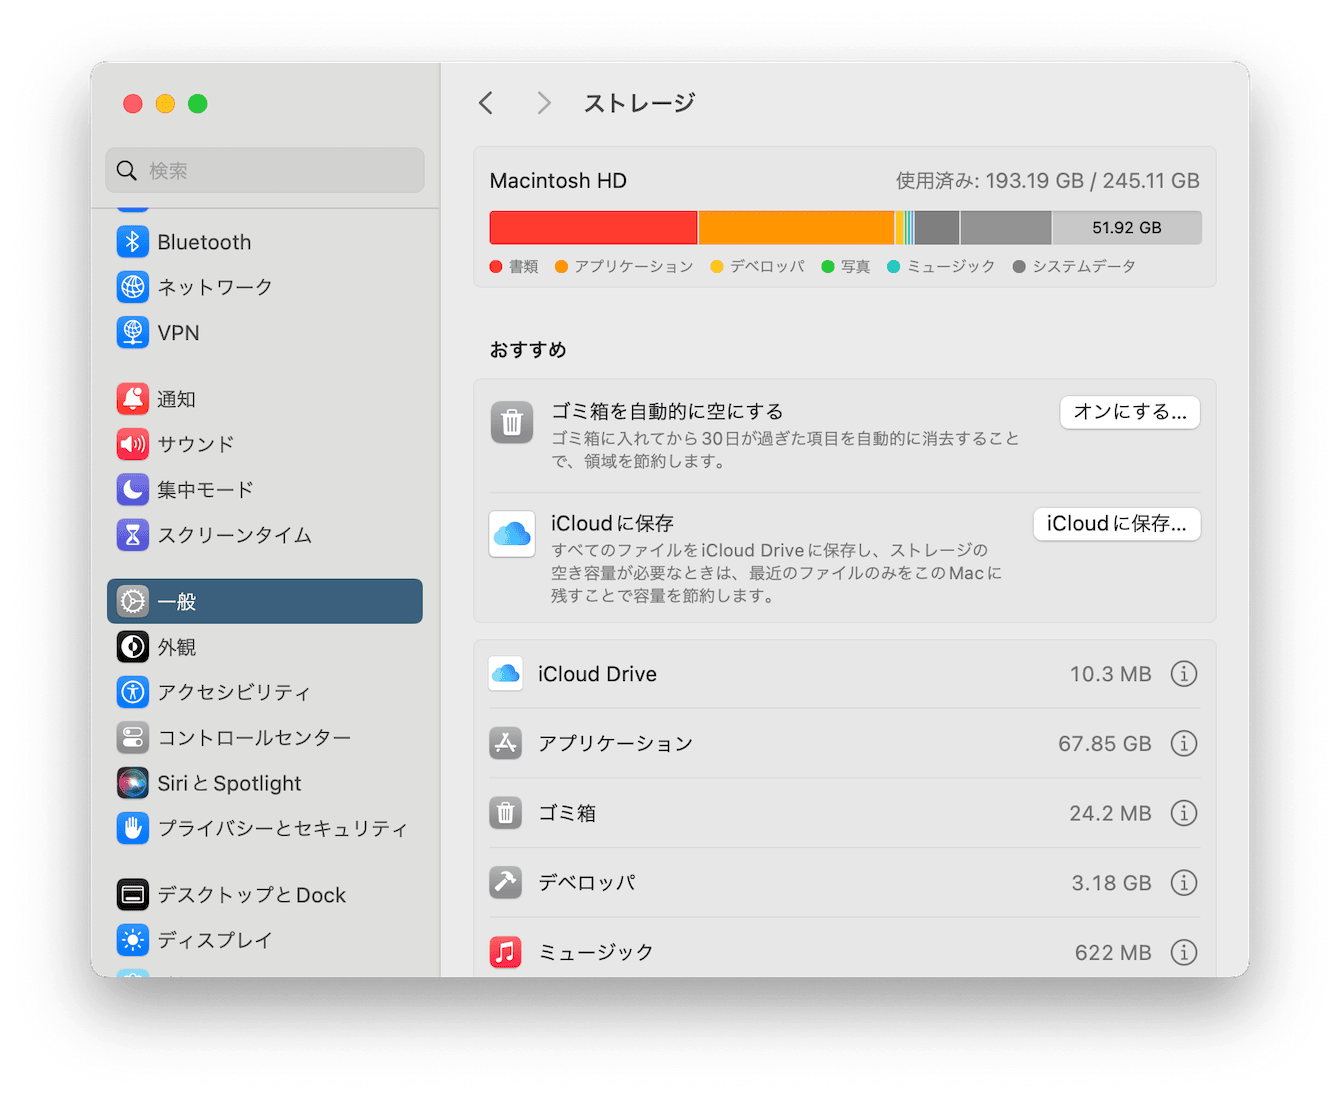Click the ゴミ箱 list row trash icon

click(x=506, y=813)
